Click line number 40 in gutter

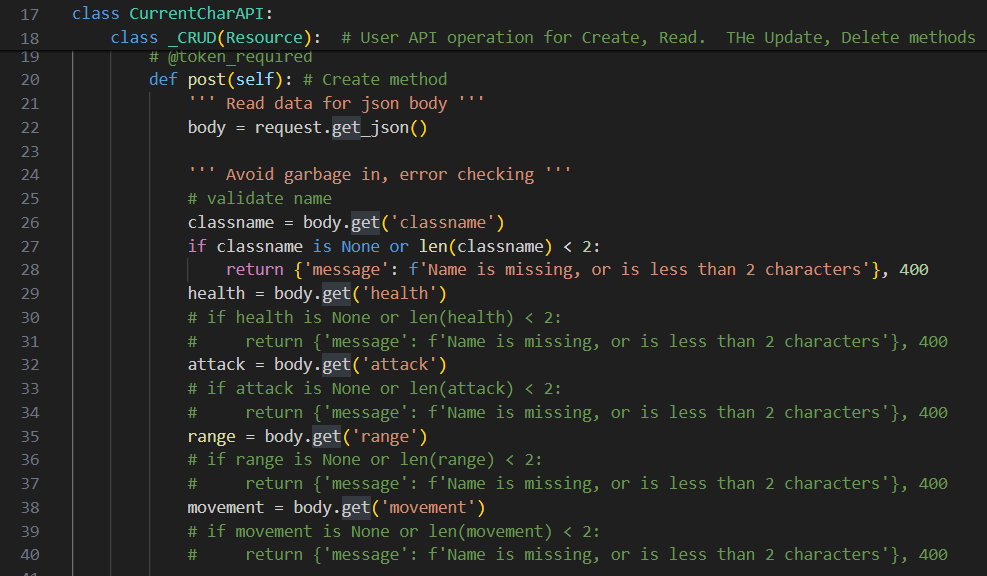pyautogui.click(x=30, y=555)
